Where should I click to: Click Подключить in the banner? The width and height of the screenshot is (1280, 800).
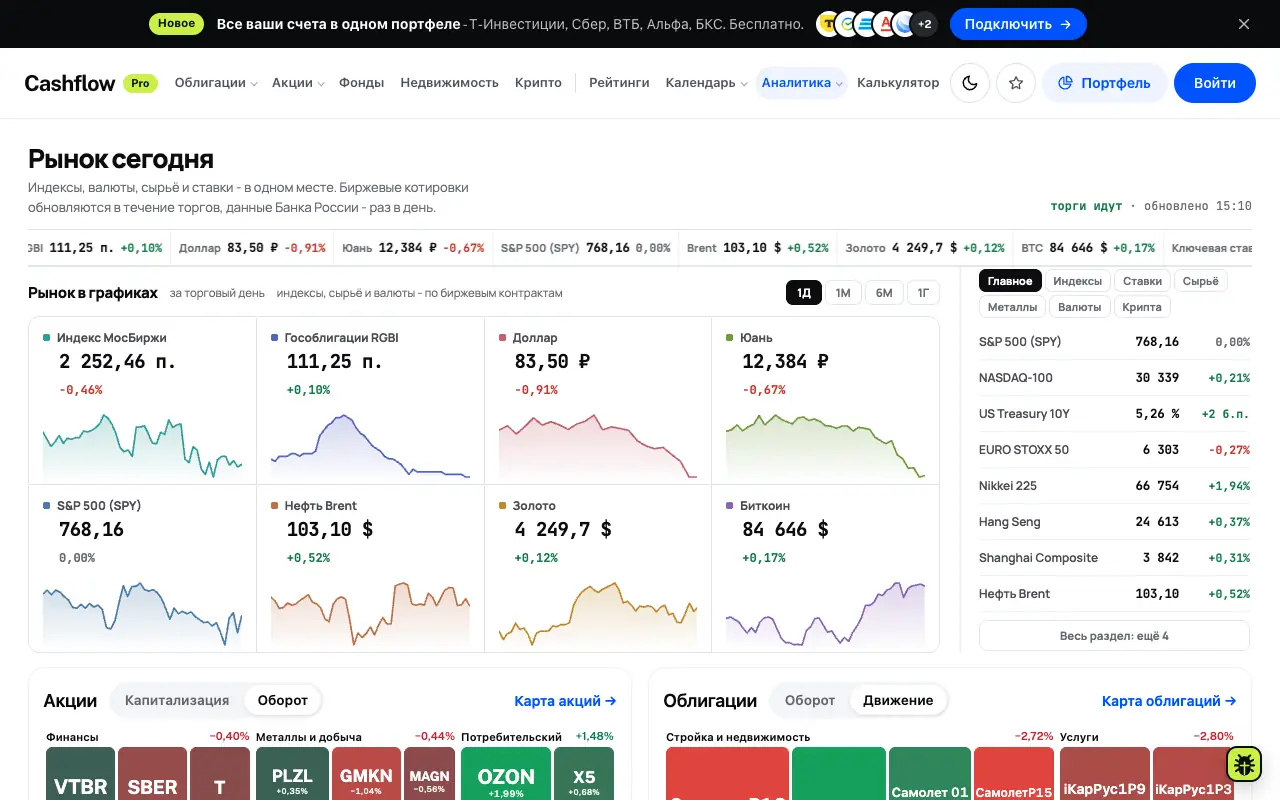tap(1018, 24)
